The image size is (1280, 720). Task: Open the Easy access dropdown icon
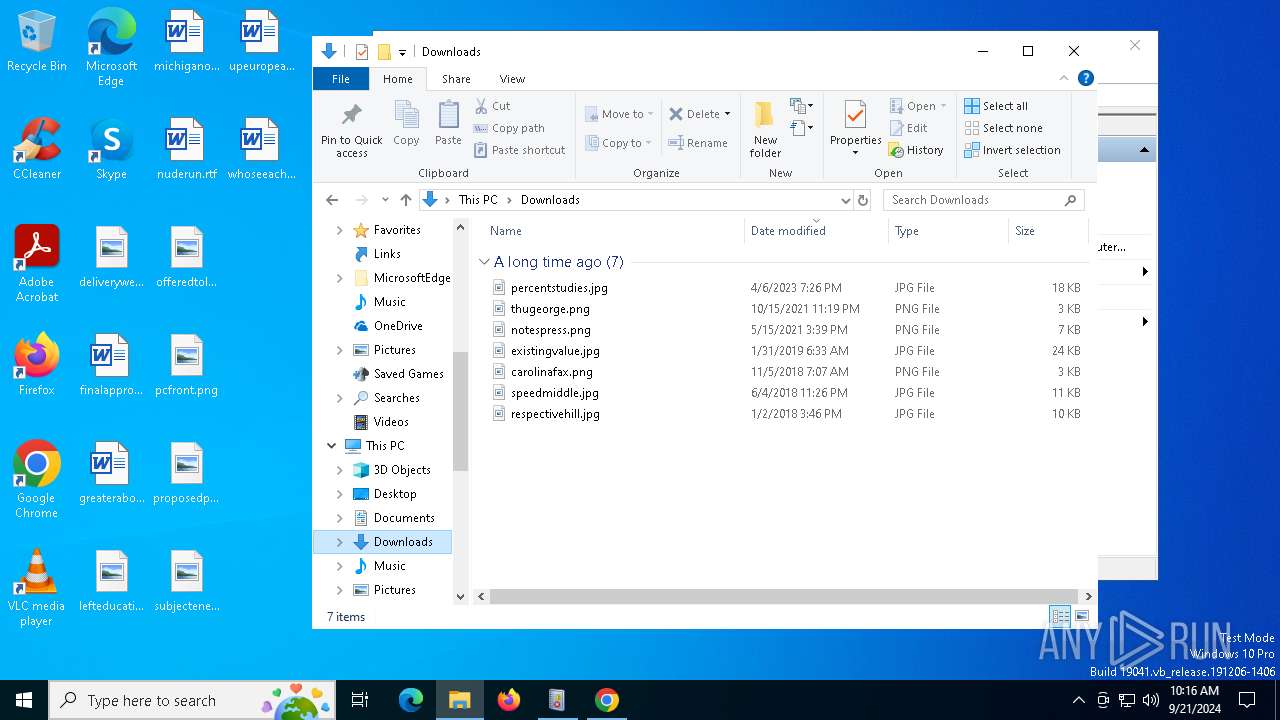pyautogui.click(x=801, y=128)
